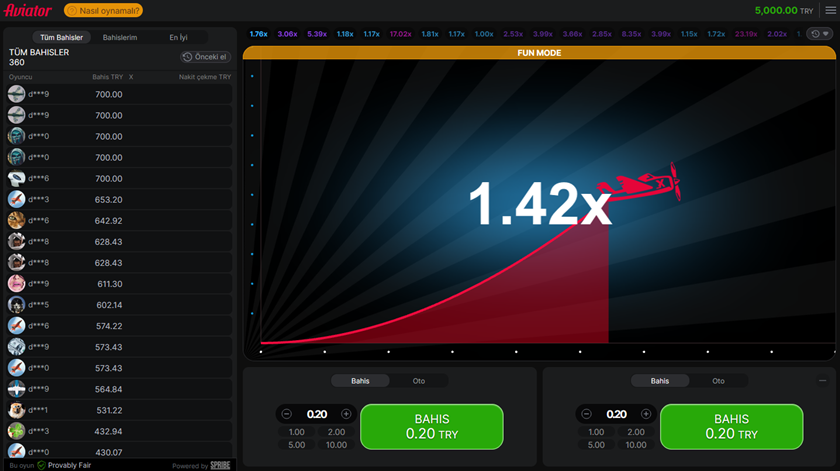
Task: Decrease the left bet amount with minus
Action: point(287,414)
